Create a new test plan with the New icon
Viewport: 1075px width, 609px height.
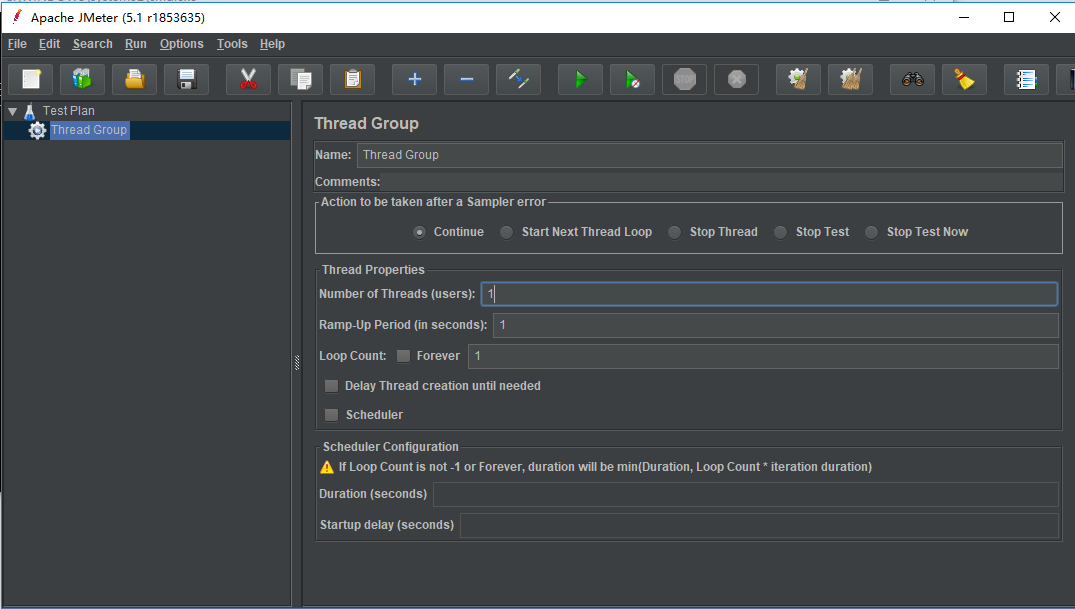(x=31, y=80)
